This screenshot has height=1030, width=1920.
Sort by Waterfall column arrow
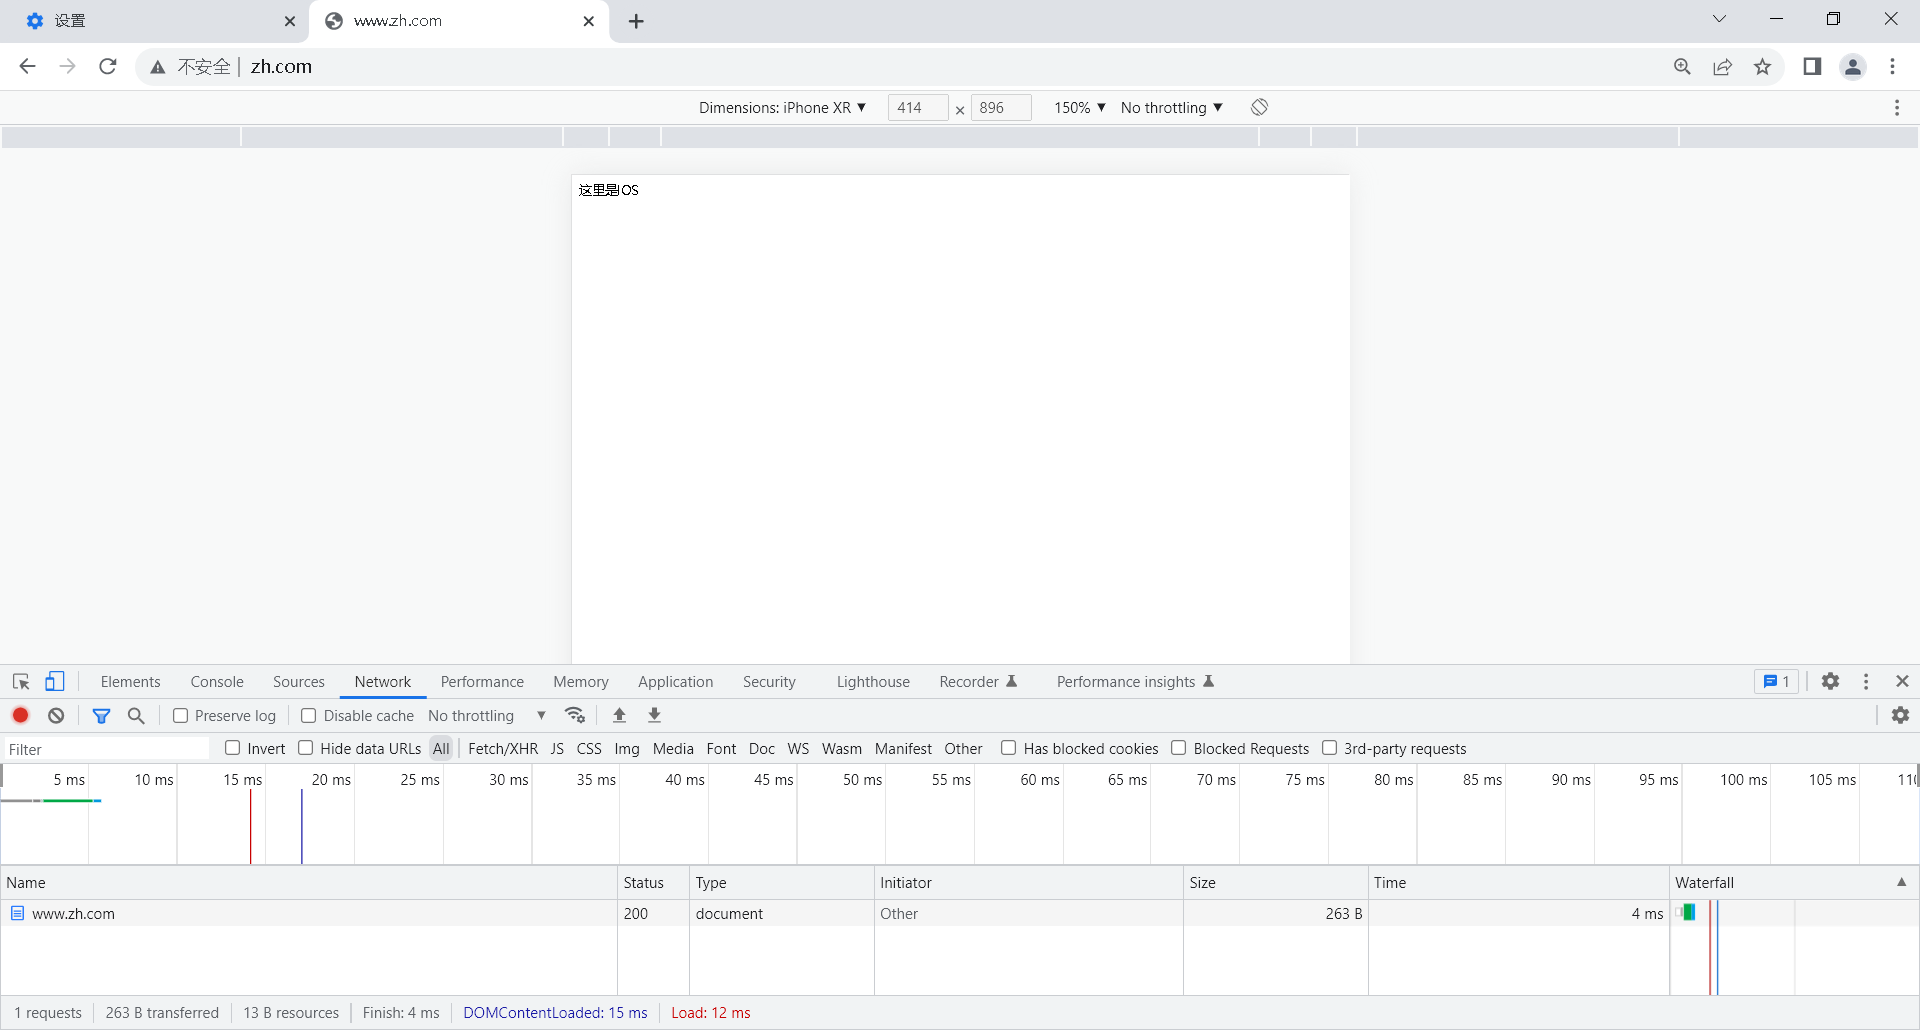[1901, 882]
